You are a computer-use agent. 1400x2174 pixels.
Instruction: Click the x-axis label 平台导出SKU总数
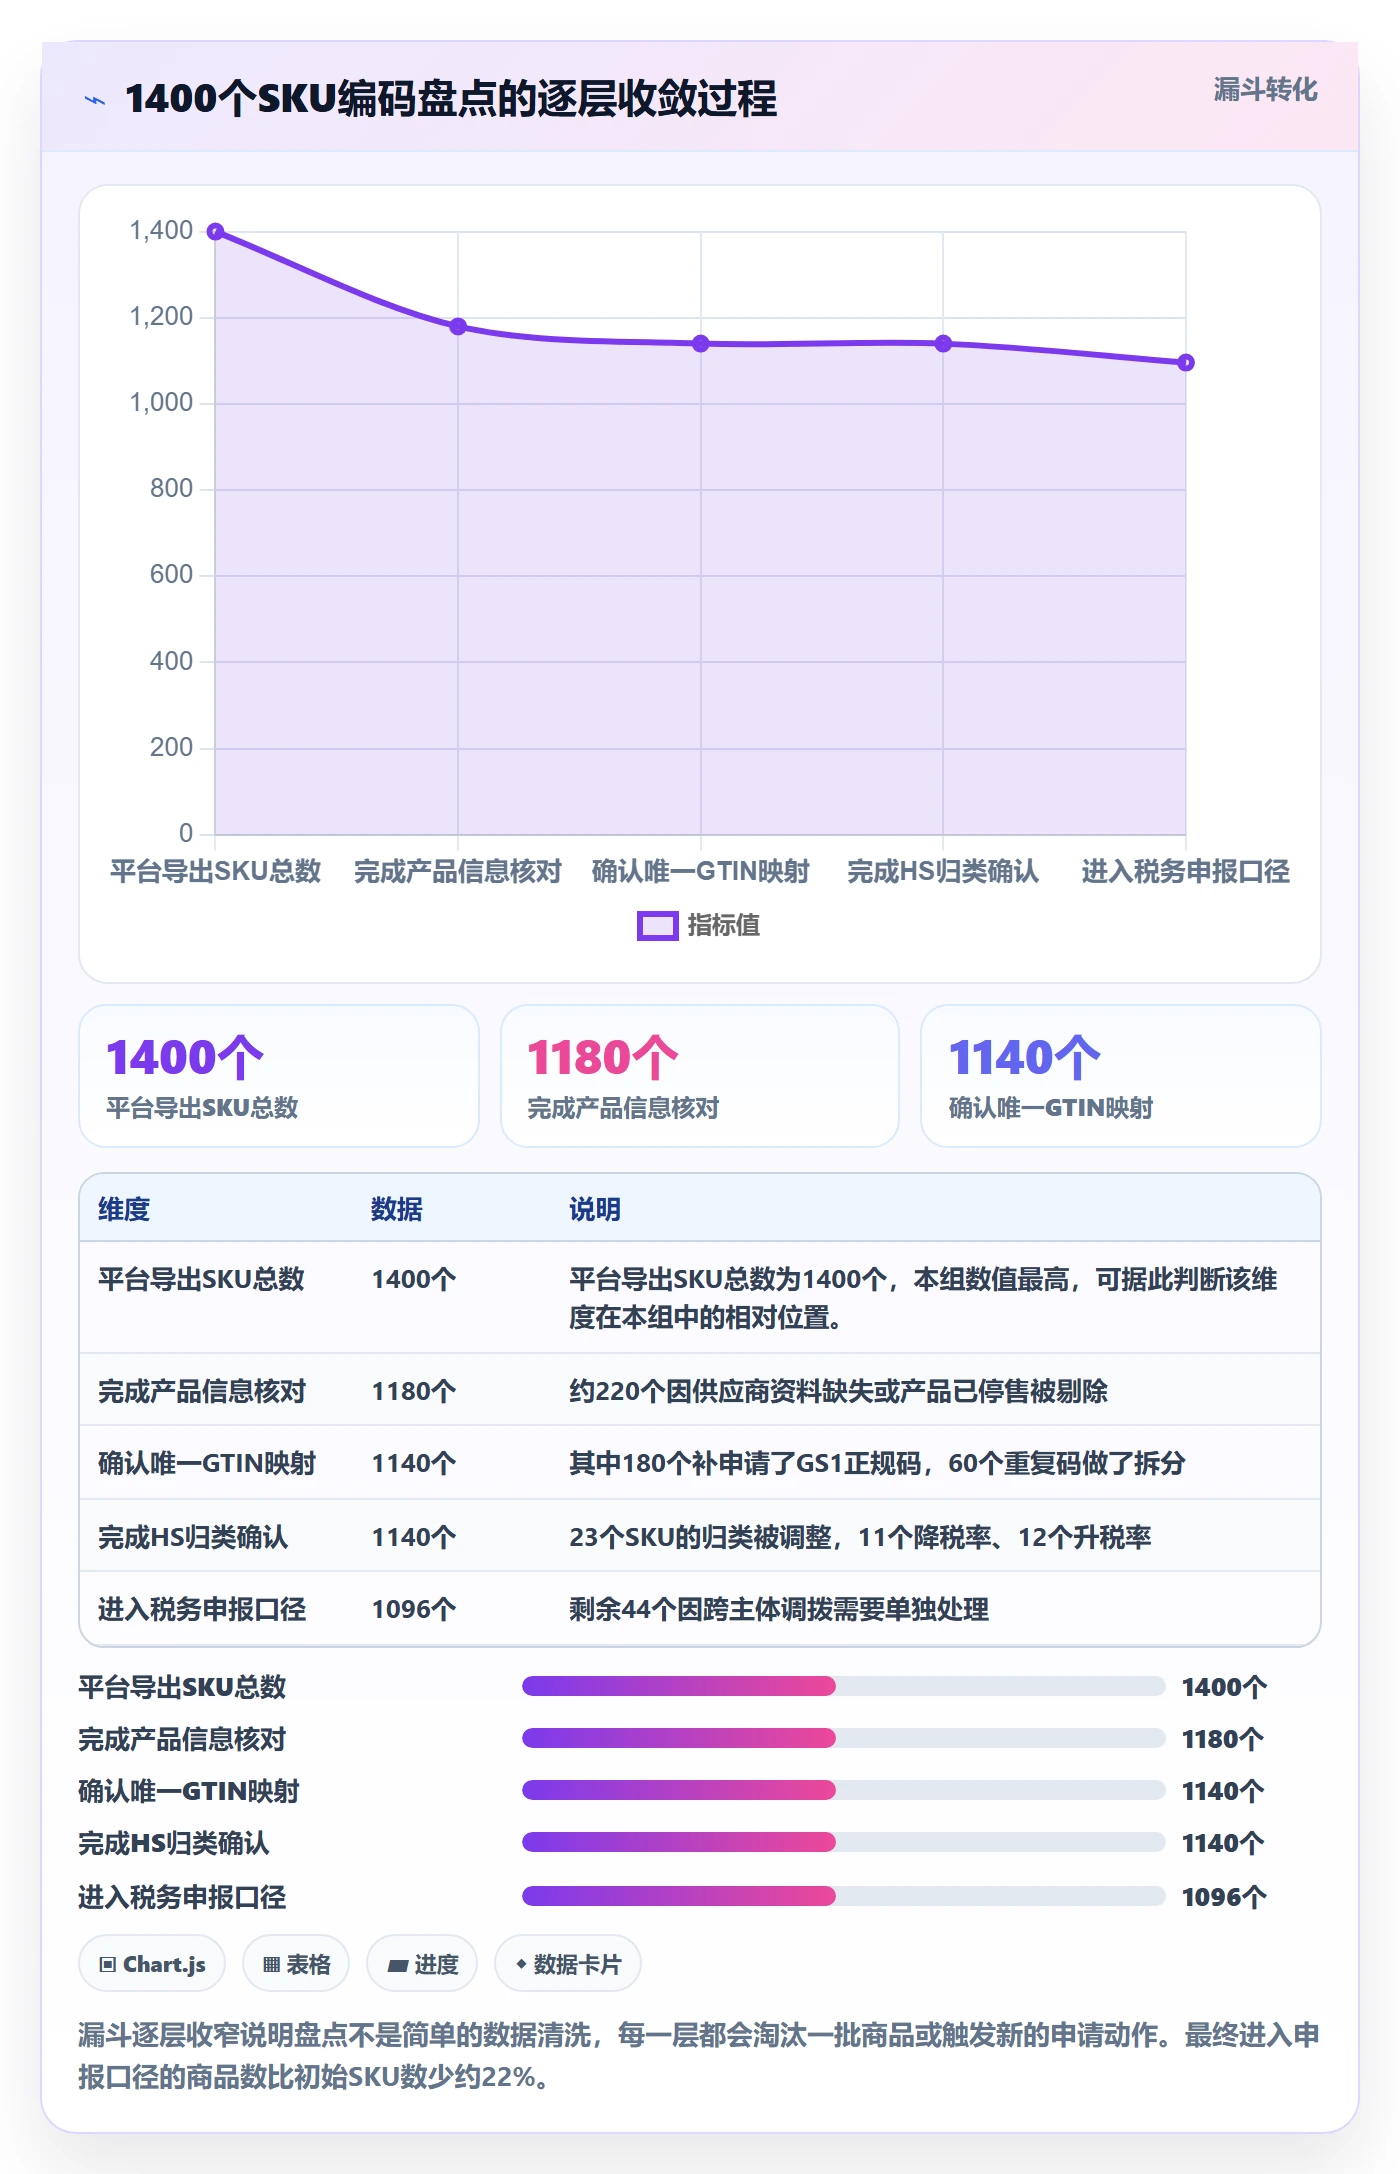point(216,871)
